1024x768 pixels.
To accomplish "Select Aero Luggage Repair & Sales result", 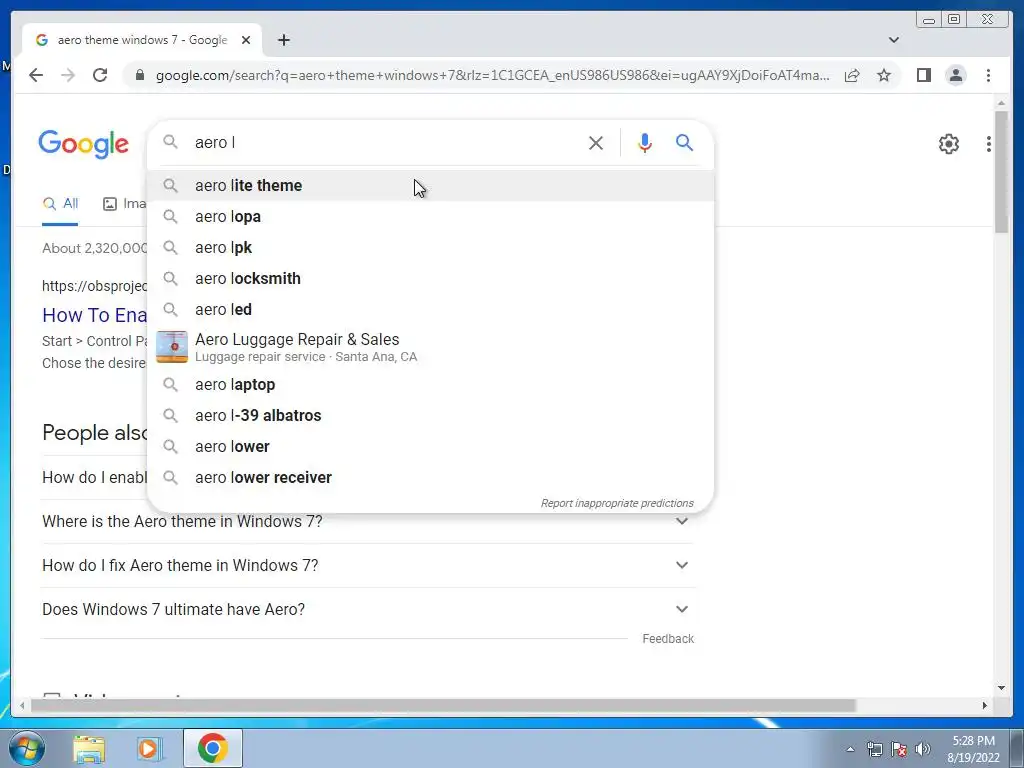I will click(x=431, y=347).
